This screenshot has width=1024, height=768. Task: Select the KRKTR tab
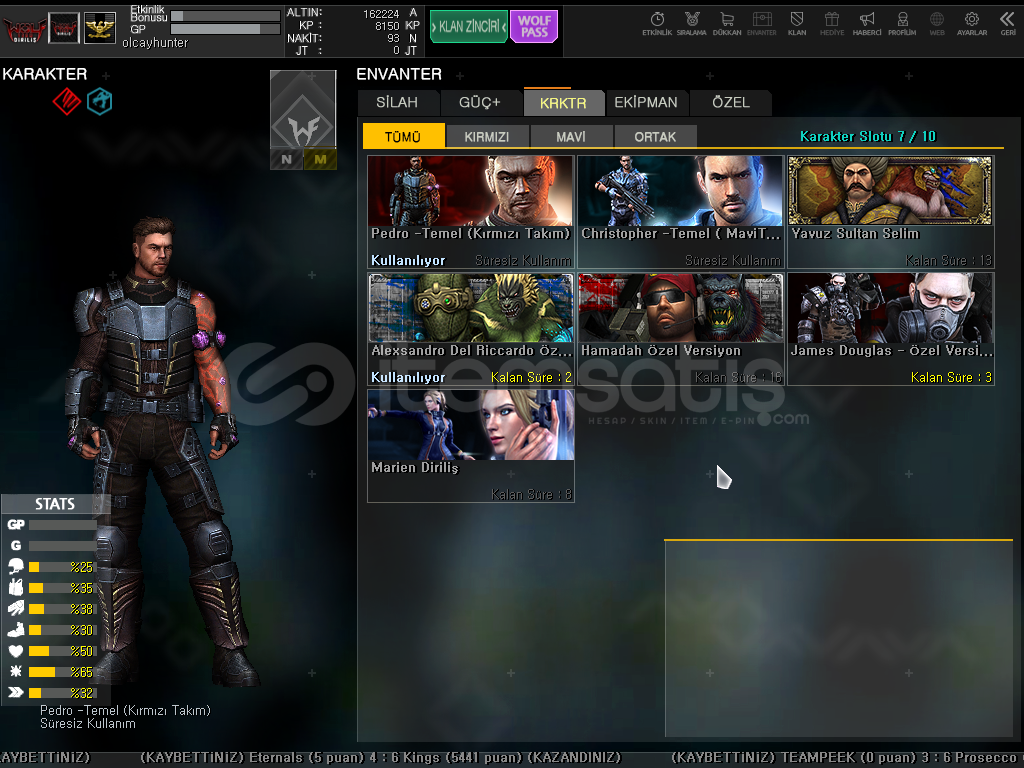tap(563, 103)
